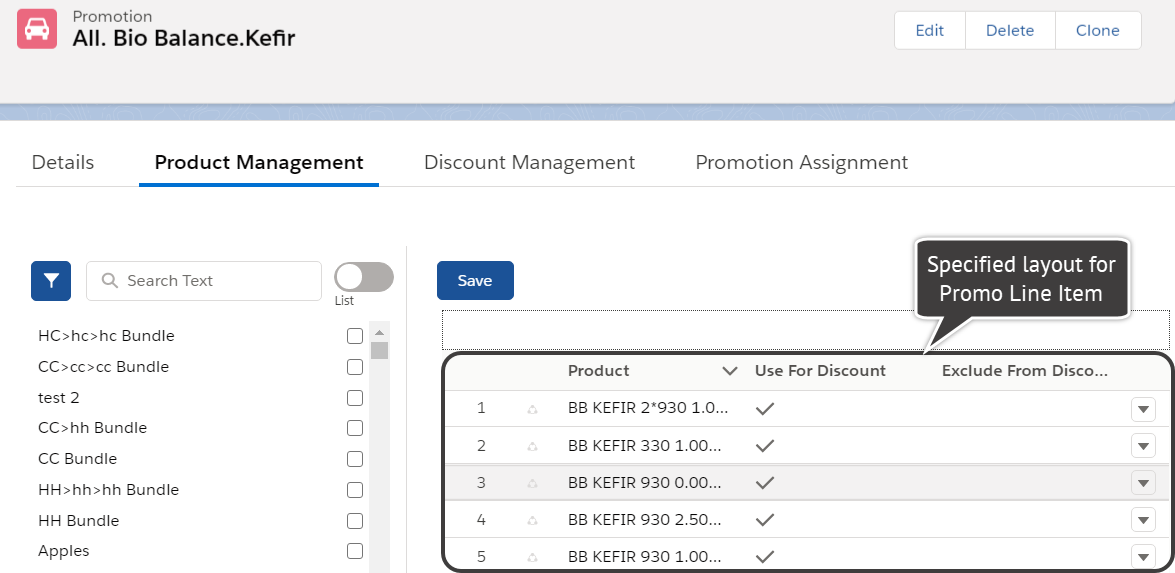Save the product changes
This screenshot has height=573, width=1175.
coord(475,280)
